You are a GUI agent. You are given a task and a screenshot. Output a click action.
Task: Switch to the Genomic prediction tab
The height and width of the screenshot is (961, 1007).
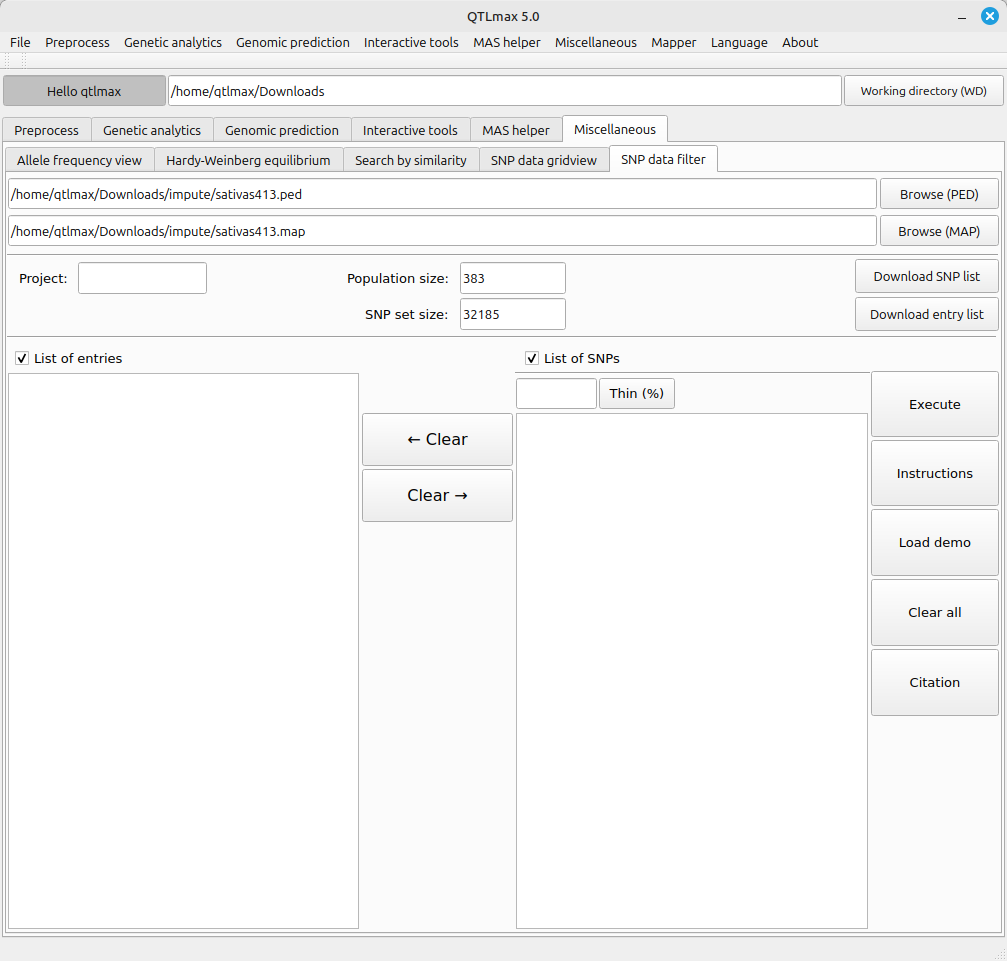coord(281,130)
